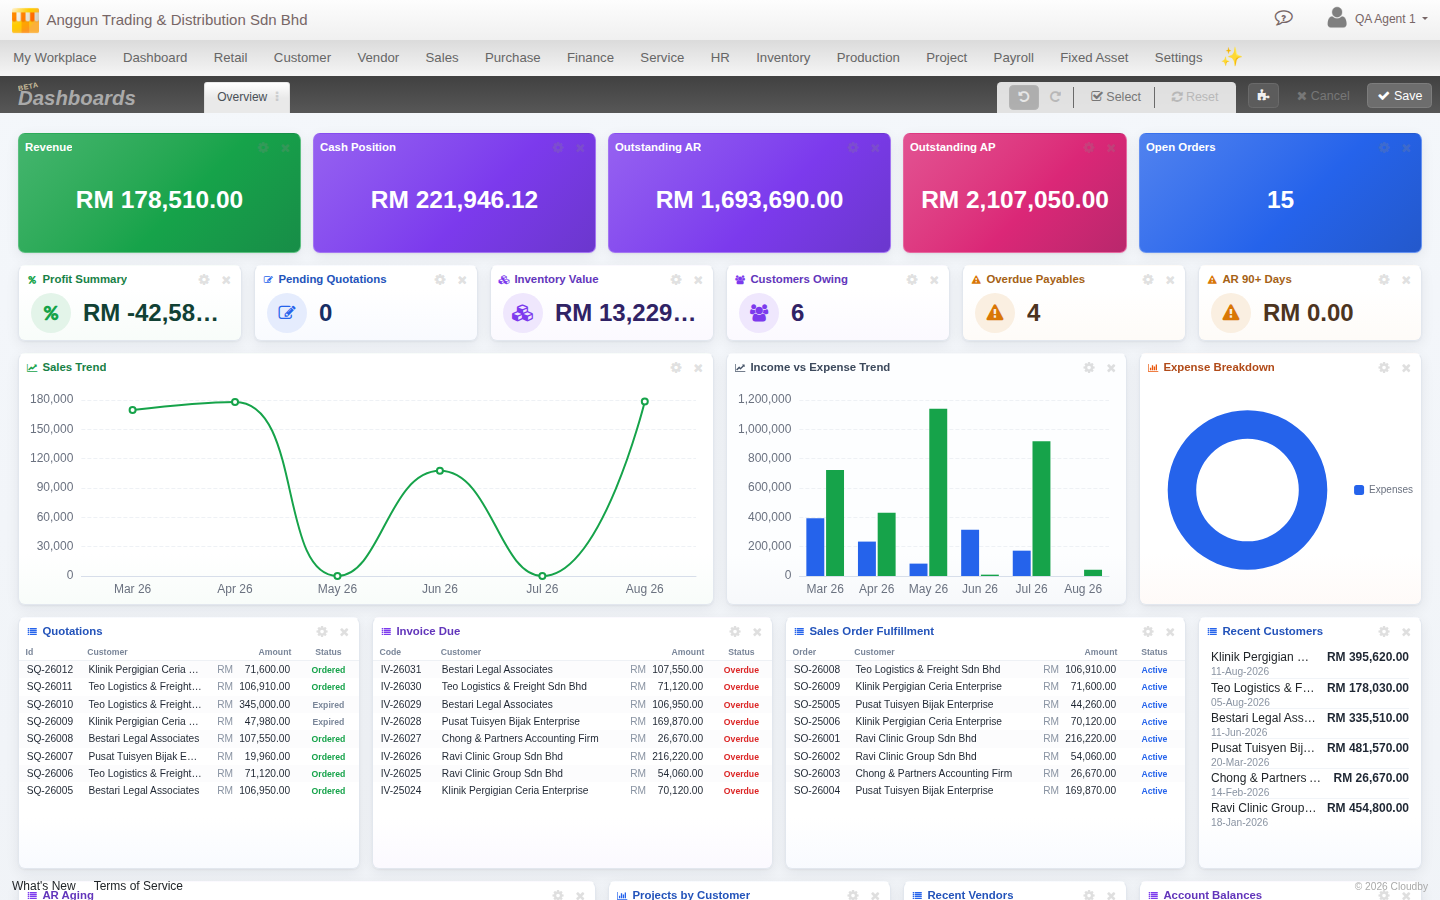Screen dimensions: 1440x900
Task: Open the QA Agent 1 user dropdown
Action: point(1378,18)
